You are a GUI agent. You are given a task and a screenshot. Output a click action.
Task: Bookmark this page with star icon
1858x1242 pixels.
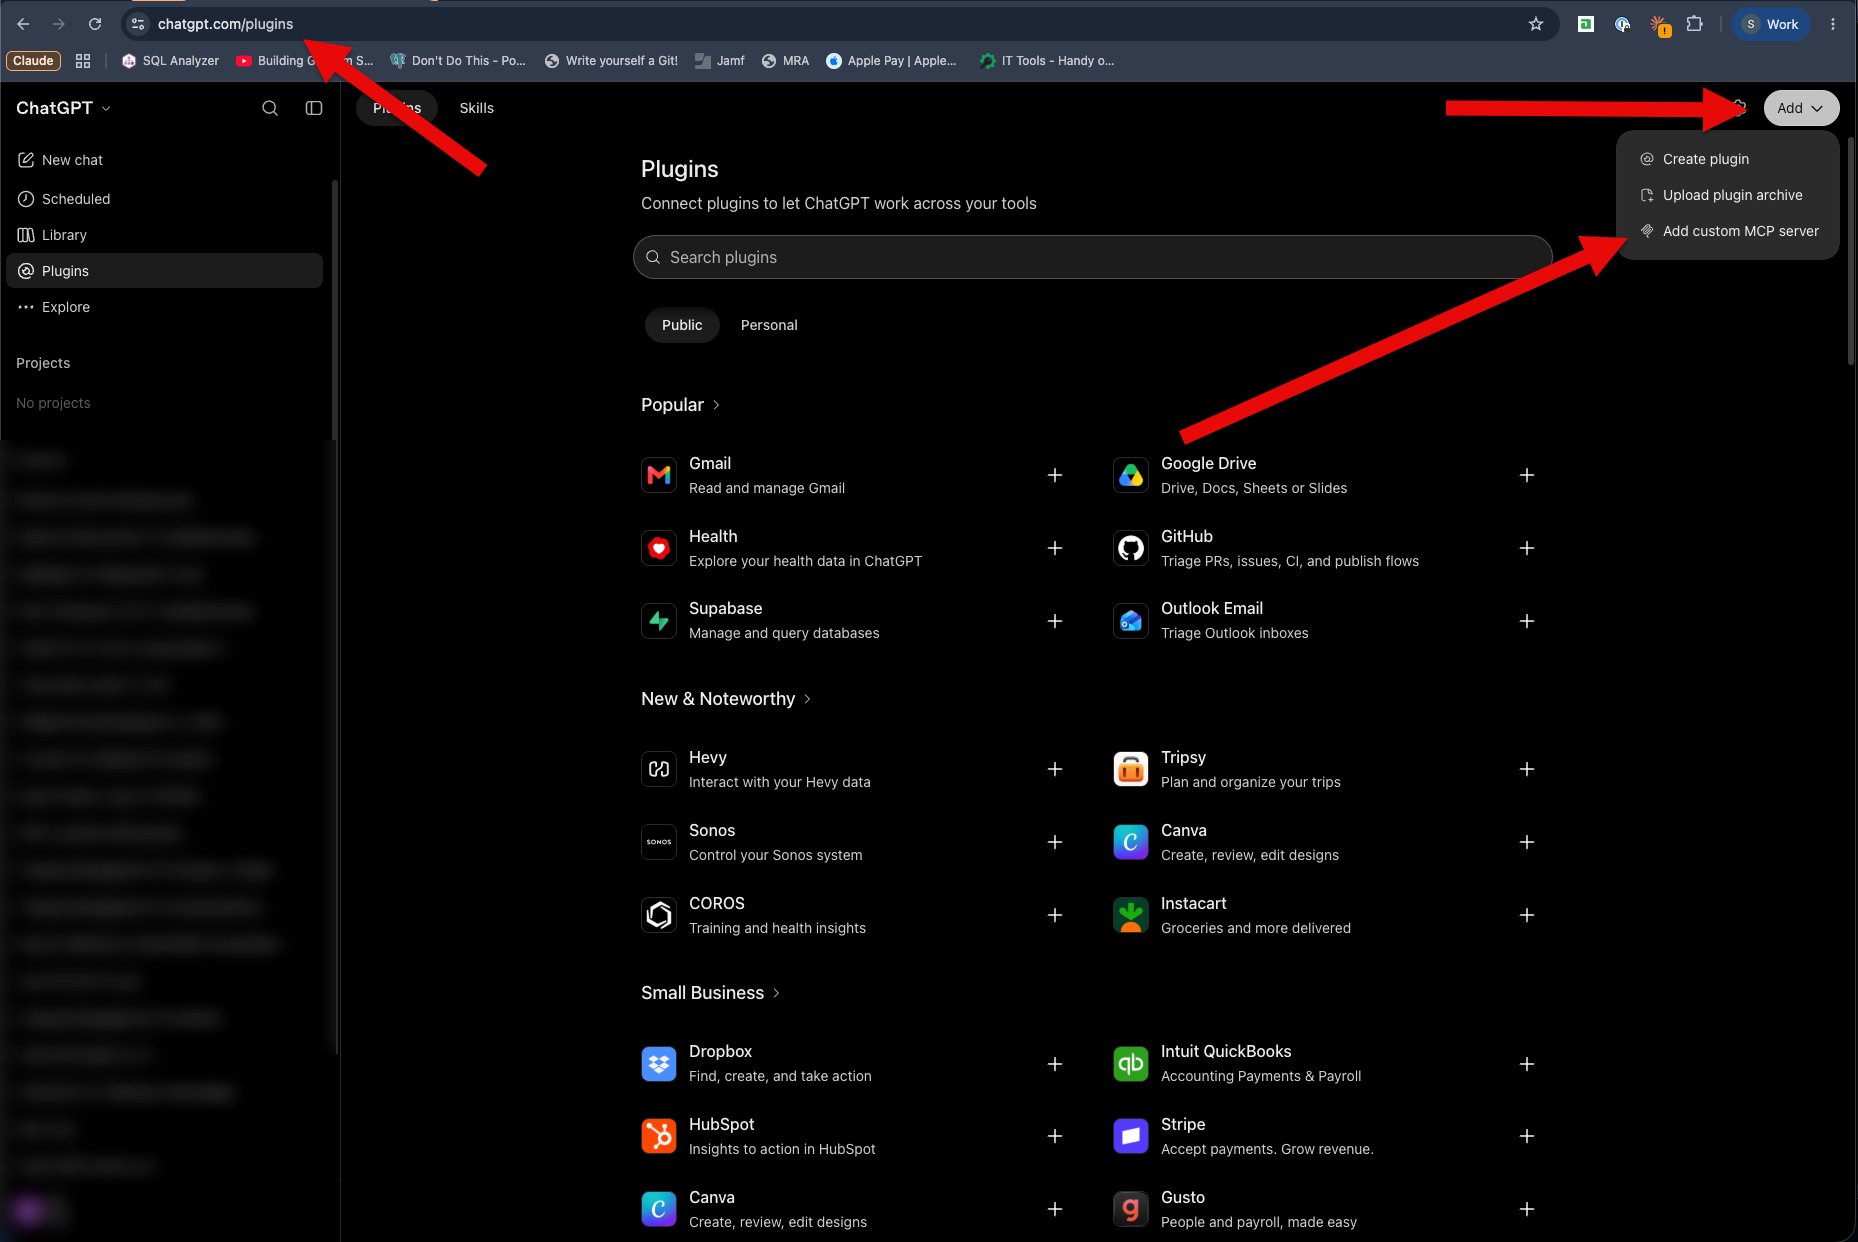1536,24
